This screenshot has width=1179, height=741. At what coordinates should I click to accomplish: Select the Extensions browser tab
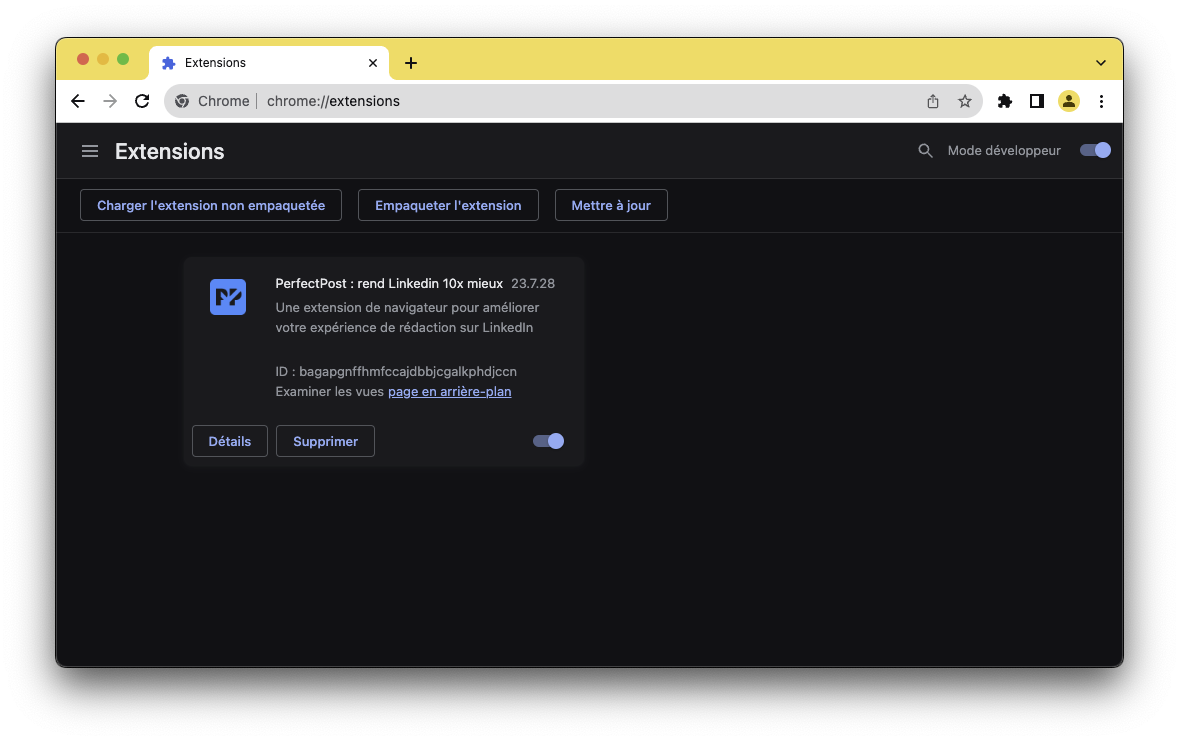click(x=269, y=62)
